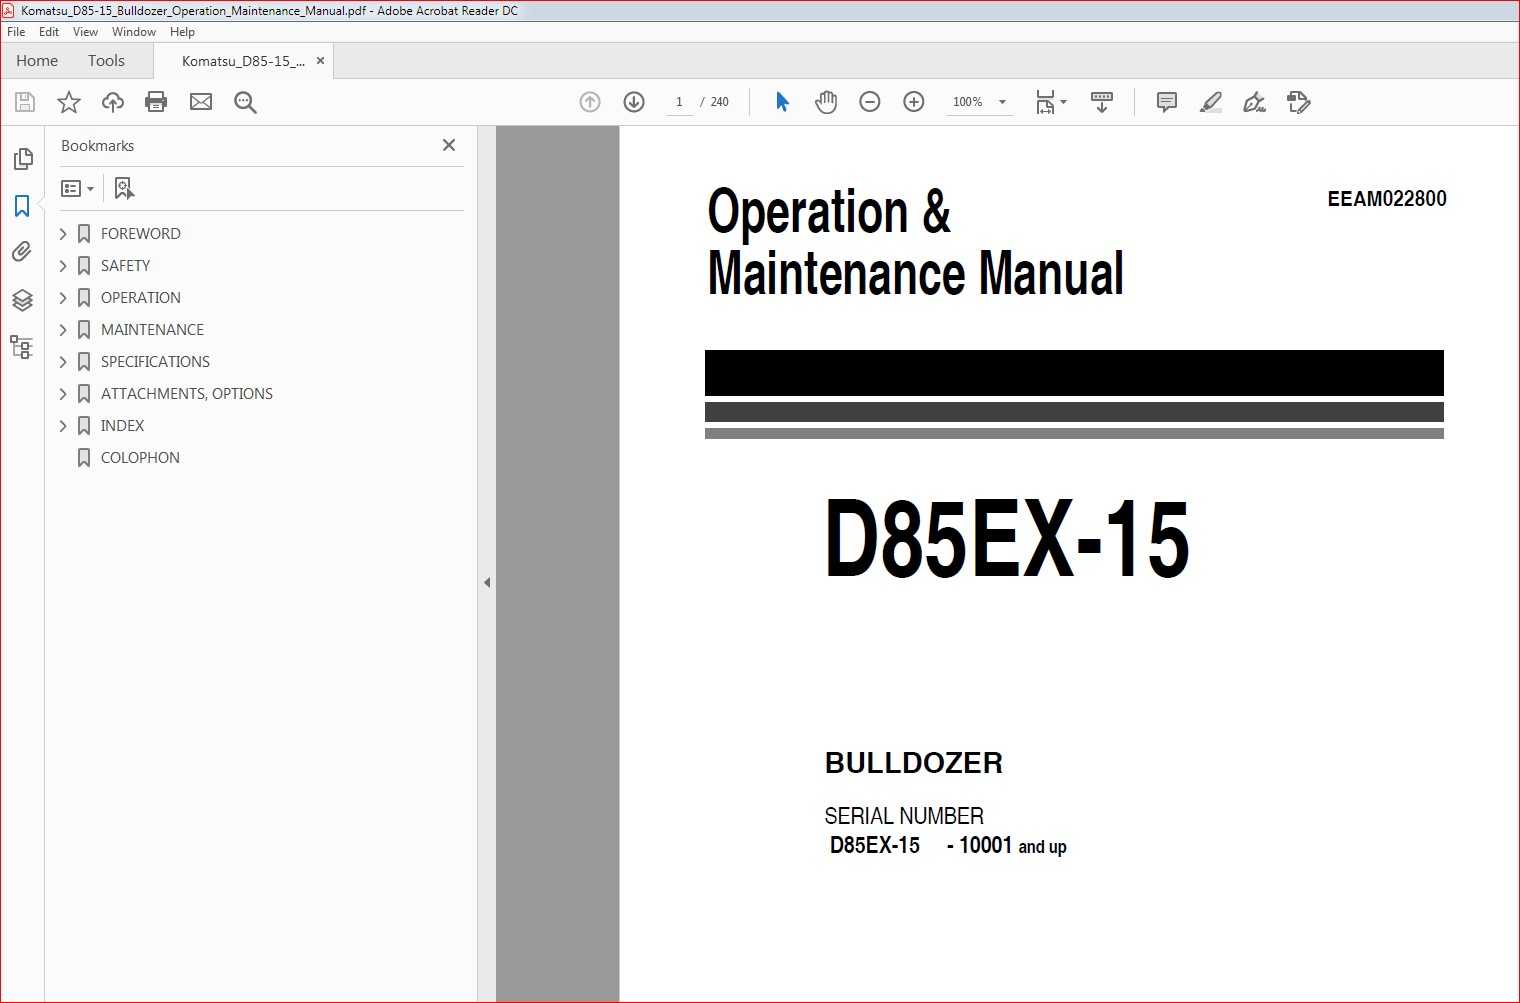Open bookmarks options dropdown menu

tap(77, 188)
